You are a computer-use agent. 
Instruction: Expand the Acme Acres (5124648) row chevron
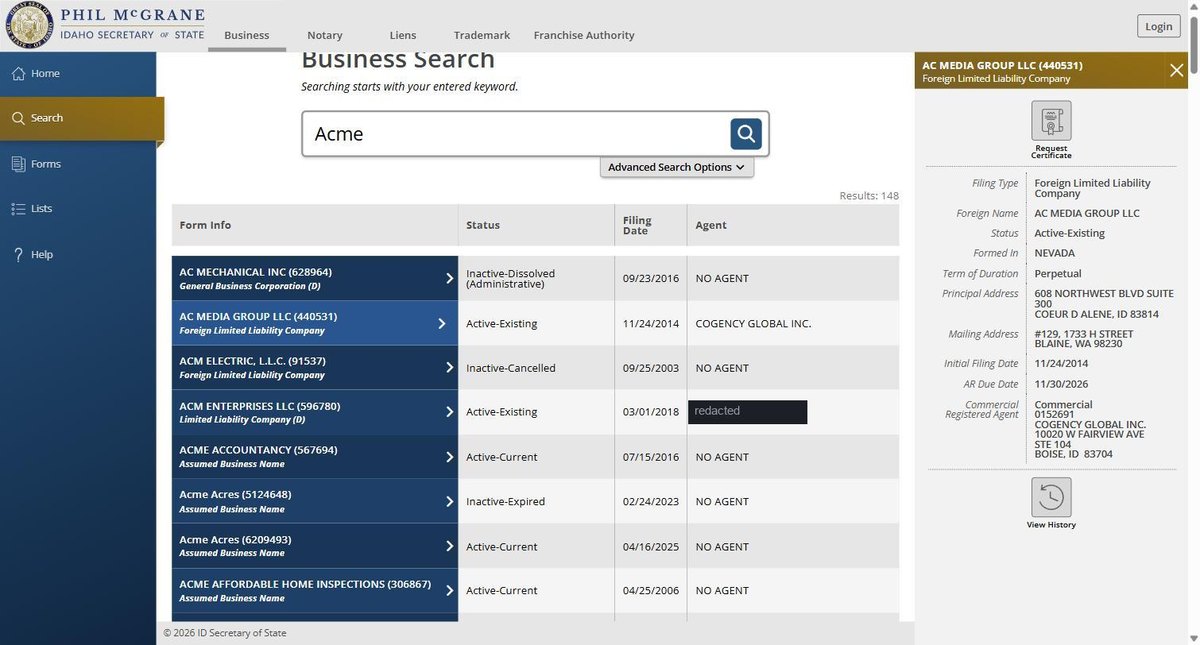point(449,501)
